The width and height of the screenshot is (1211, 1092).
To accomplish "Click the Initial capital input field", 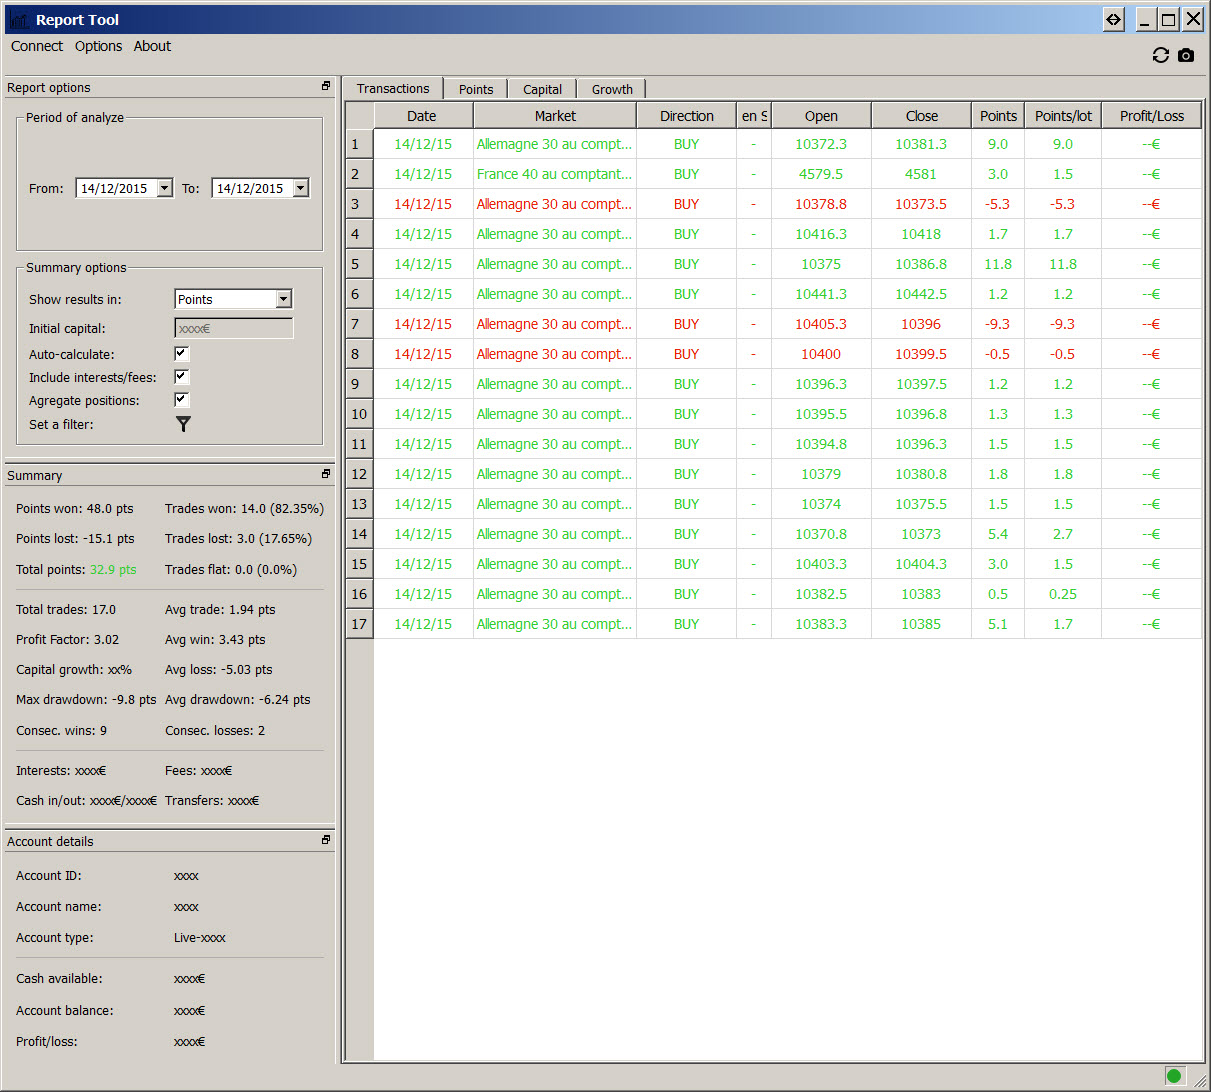I will (234, 328).
